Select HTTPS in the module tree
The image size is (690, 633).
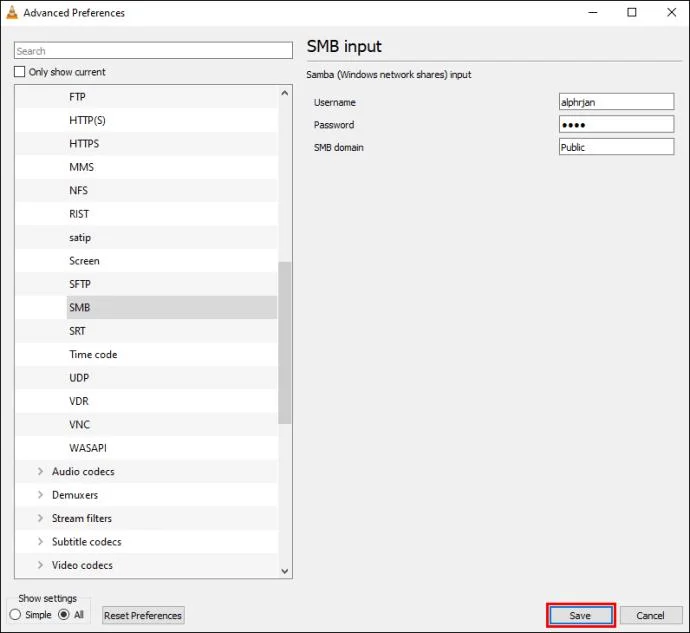(x=84, y=144)
